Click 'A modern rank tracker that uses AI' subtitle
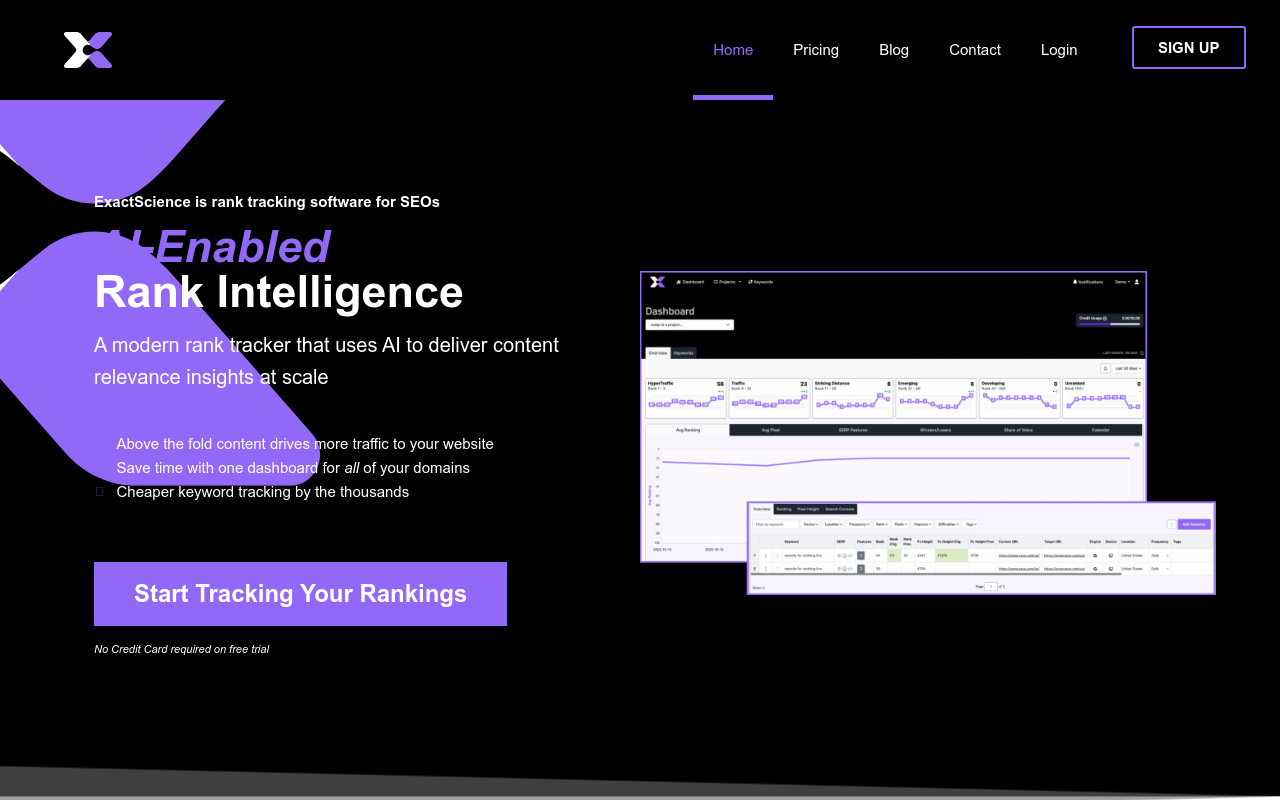This screenshot has width=1280, height=800. point(326,361)
